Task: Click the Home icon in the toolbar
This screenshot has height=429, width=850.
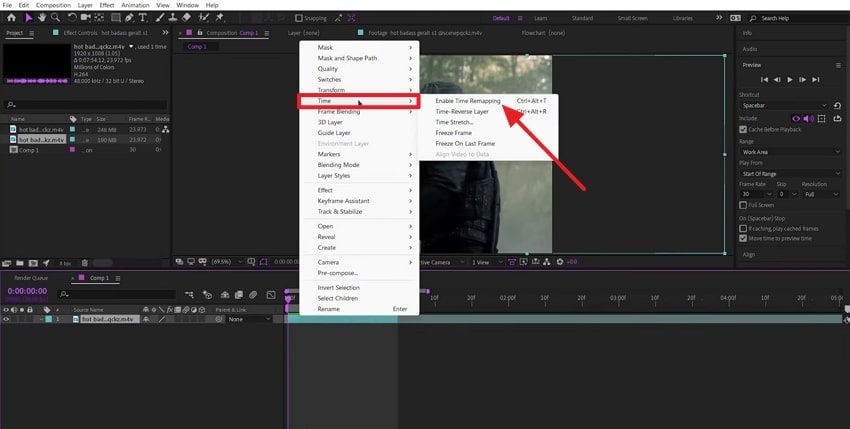Action: [x=11, y=18]
